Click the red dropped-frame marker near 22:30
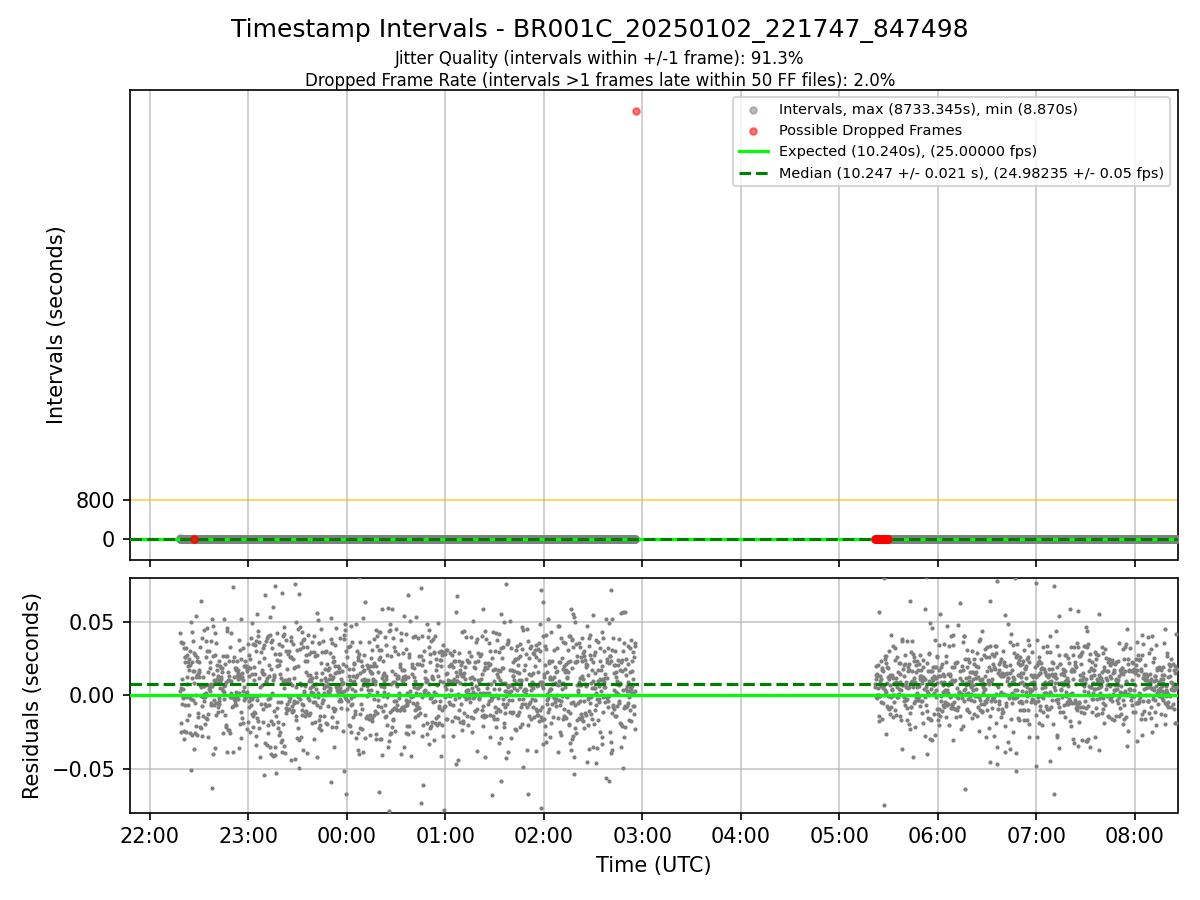 point(194,539)
